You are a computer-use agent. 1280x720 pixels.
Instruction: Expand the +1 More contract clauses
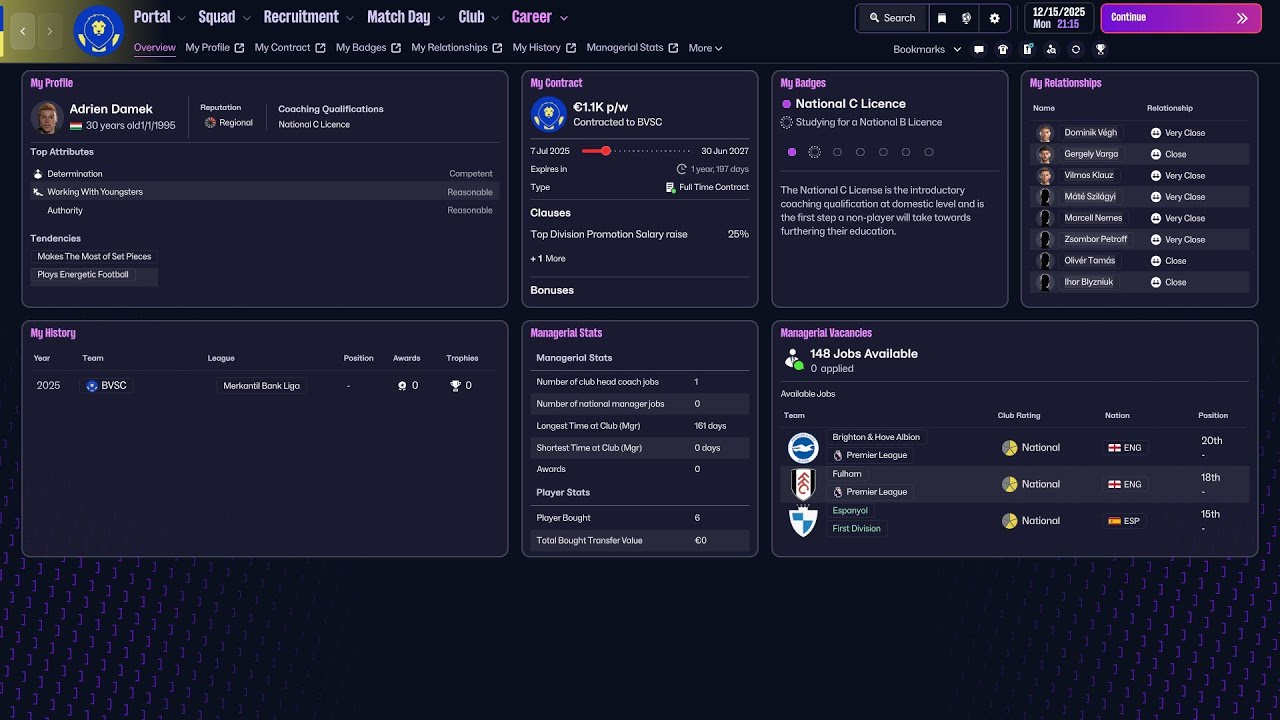click(548, 259)
